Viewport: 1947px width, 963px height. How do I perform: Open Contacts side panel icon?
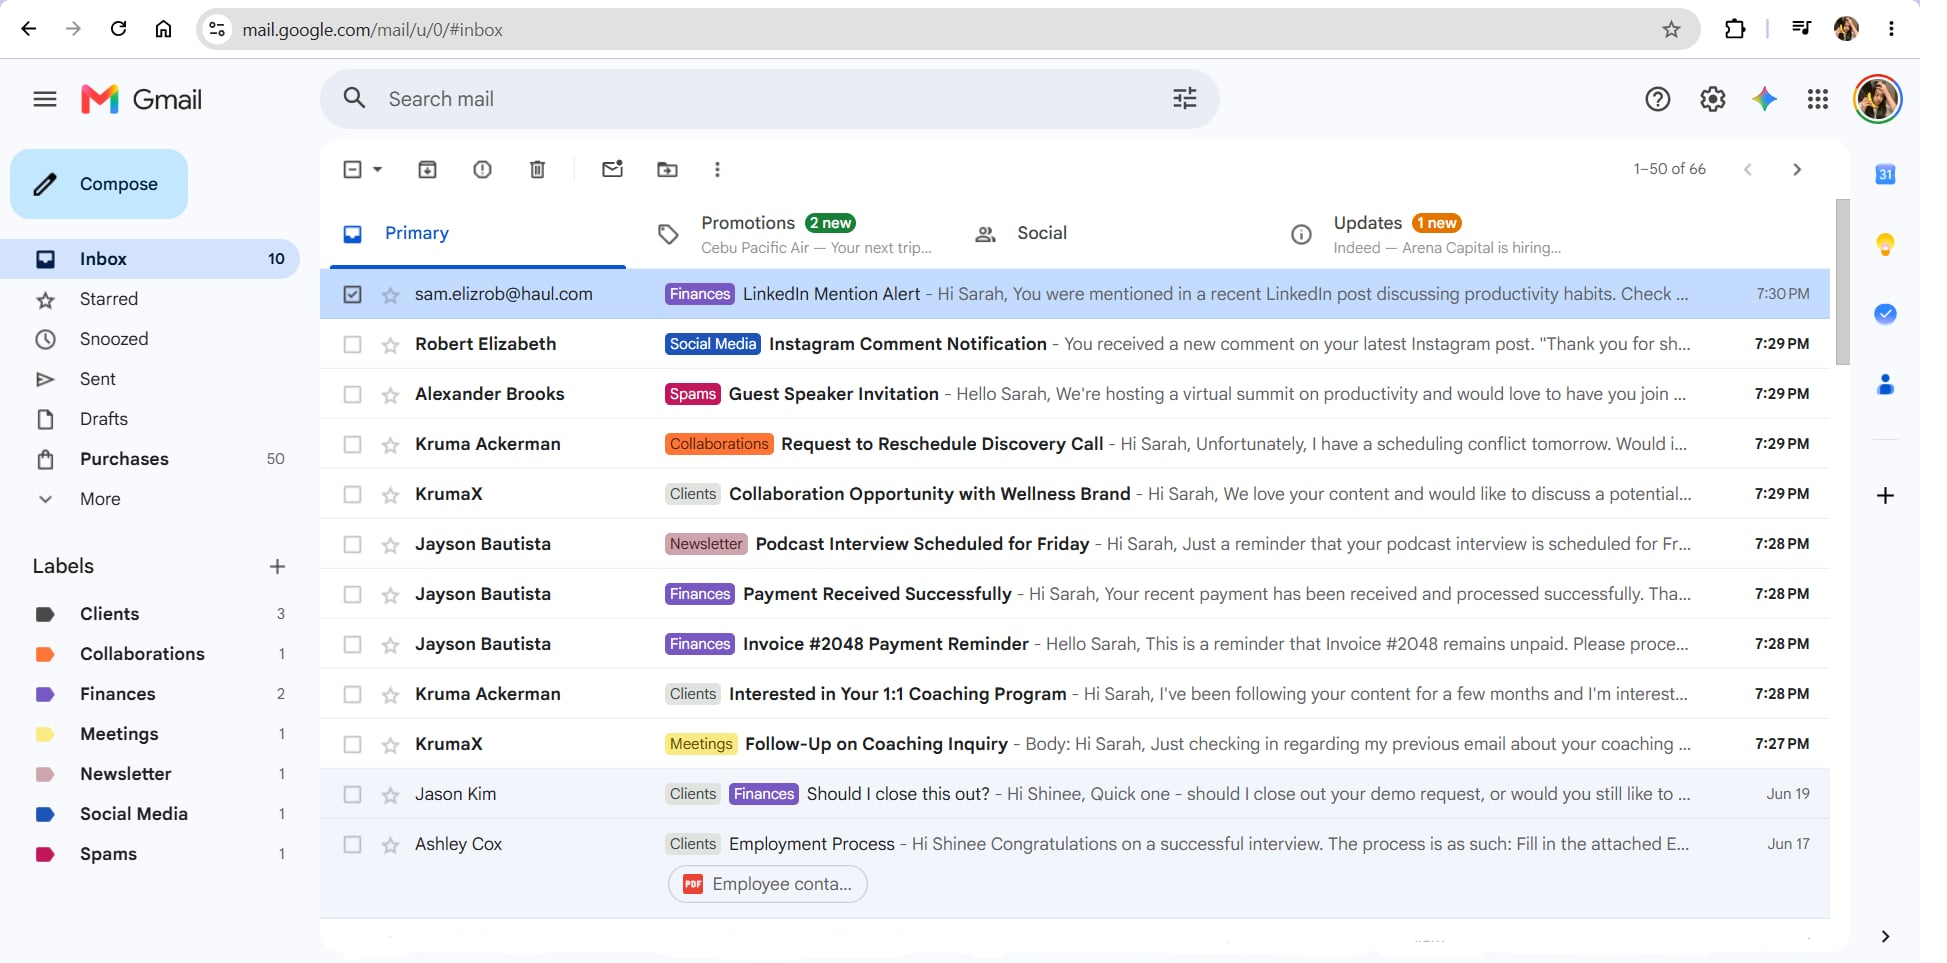[x=1885, y=384]
